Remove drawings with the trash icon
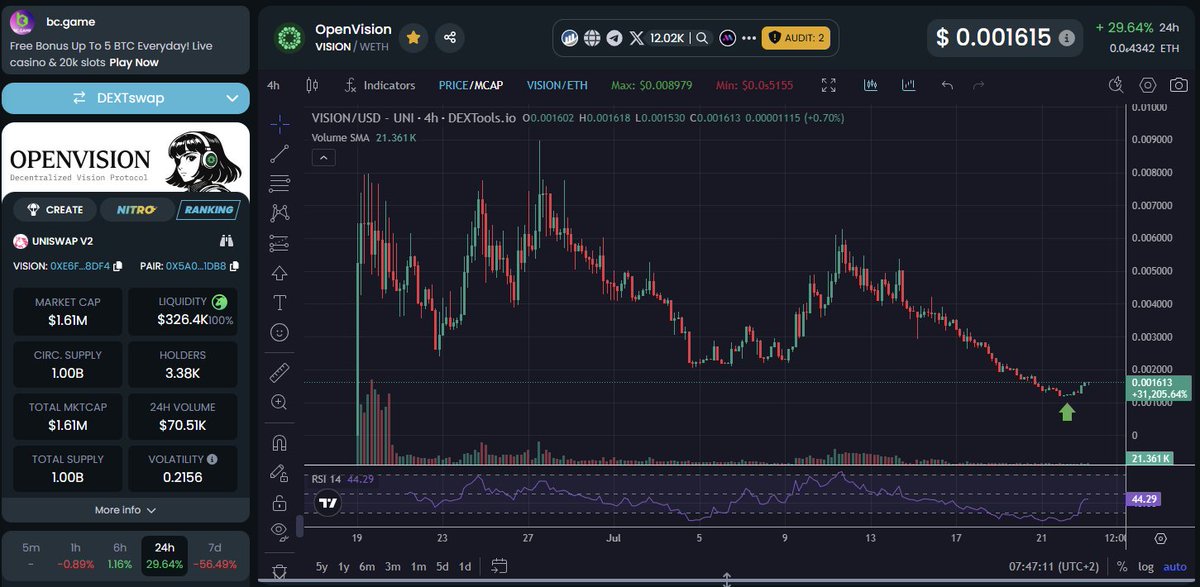This screenshot has height=587, width=1200. [x=280, y=571]
